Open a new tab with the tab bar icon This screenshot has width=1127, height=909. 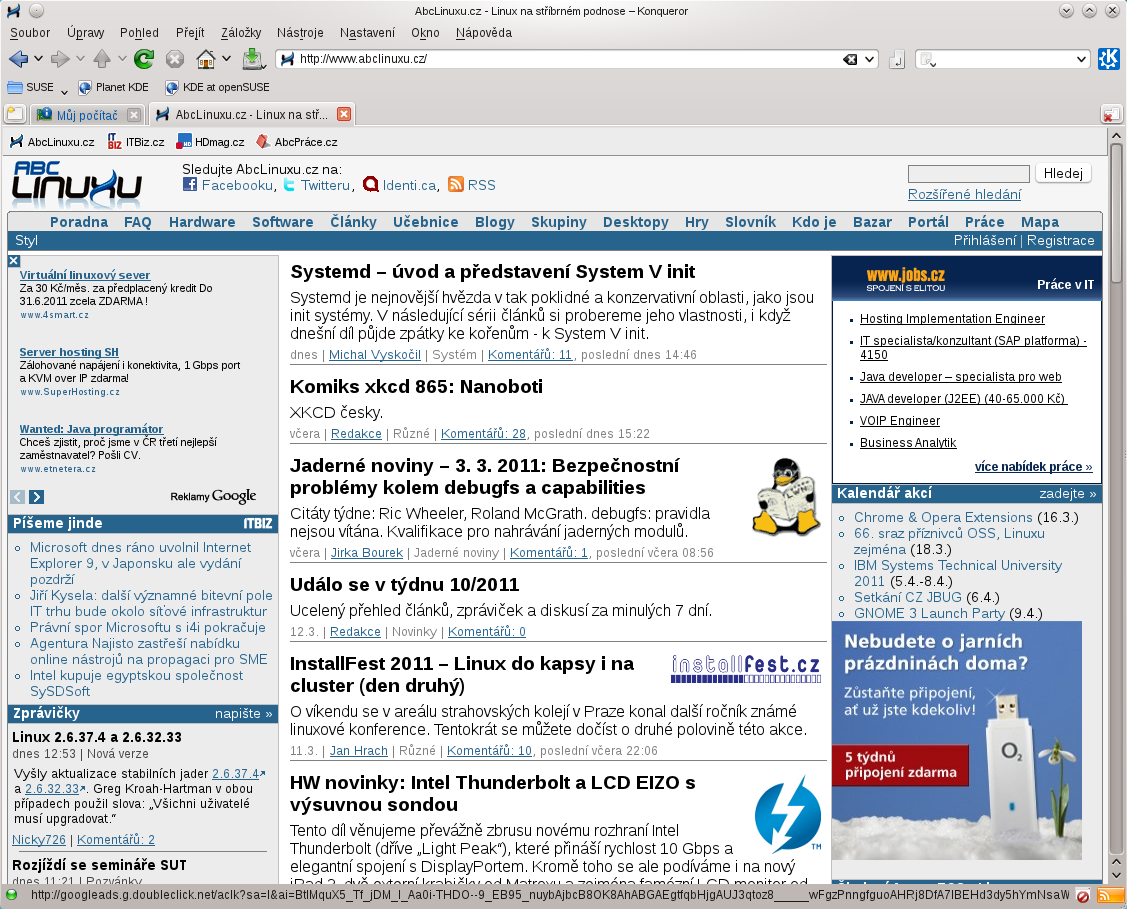pos(15,114)
